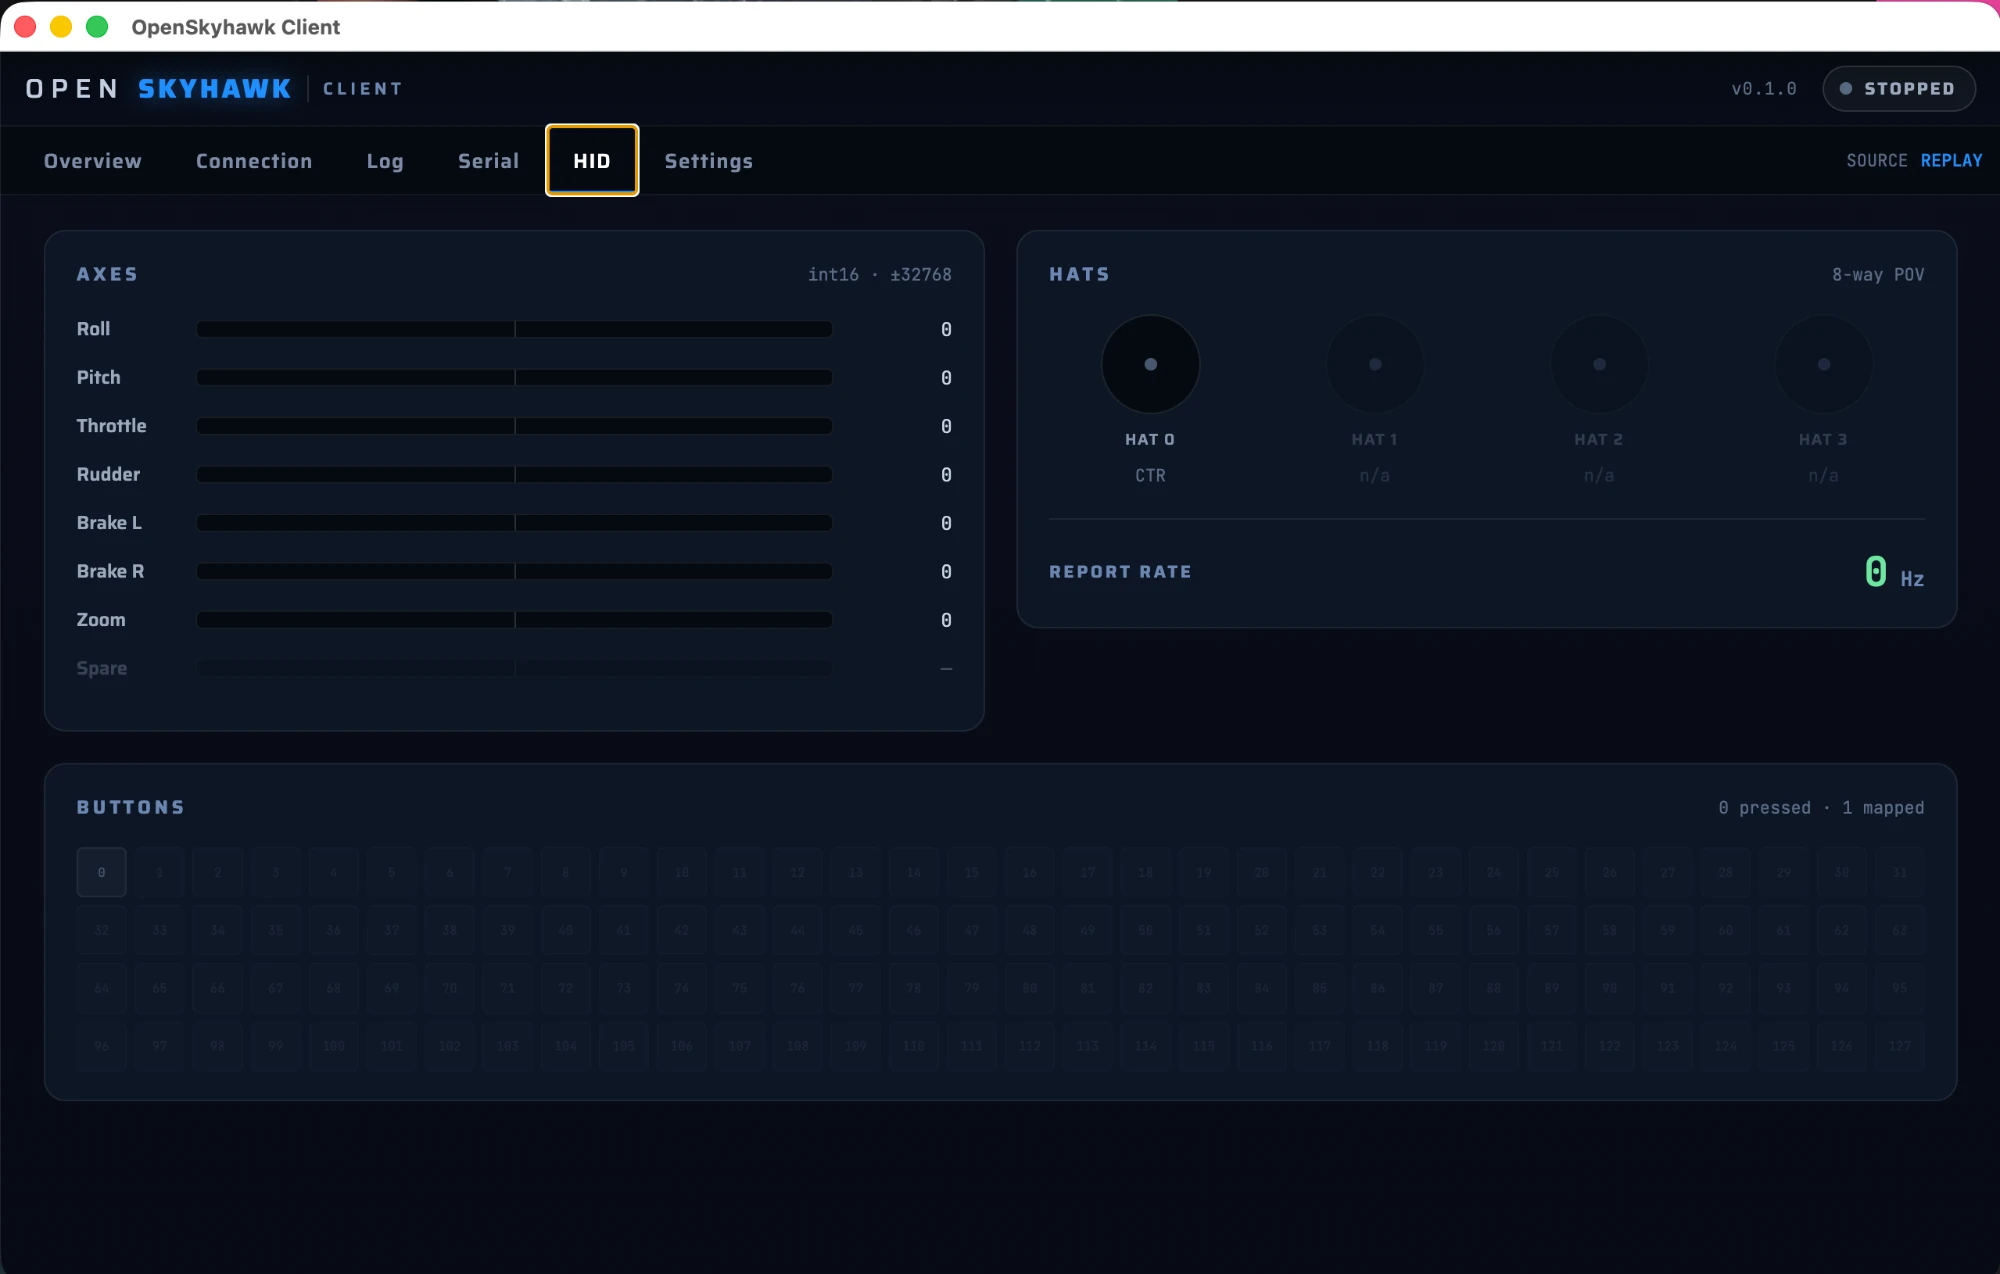Click the OPEN SKYHAWK logo
The height and width of the screenshot is (1274, 2000).
pos(159,89)
